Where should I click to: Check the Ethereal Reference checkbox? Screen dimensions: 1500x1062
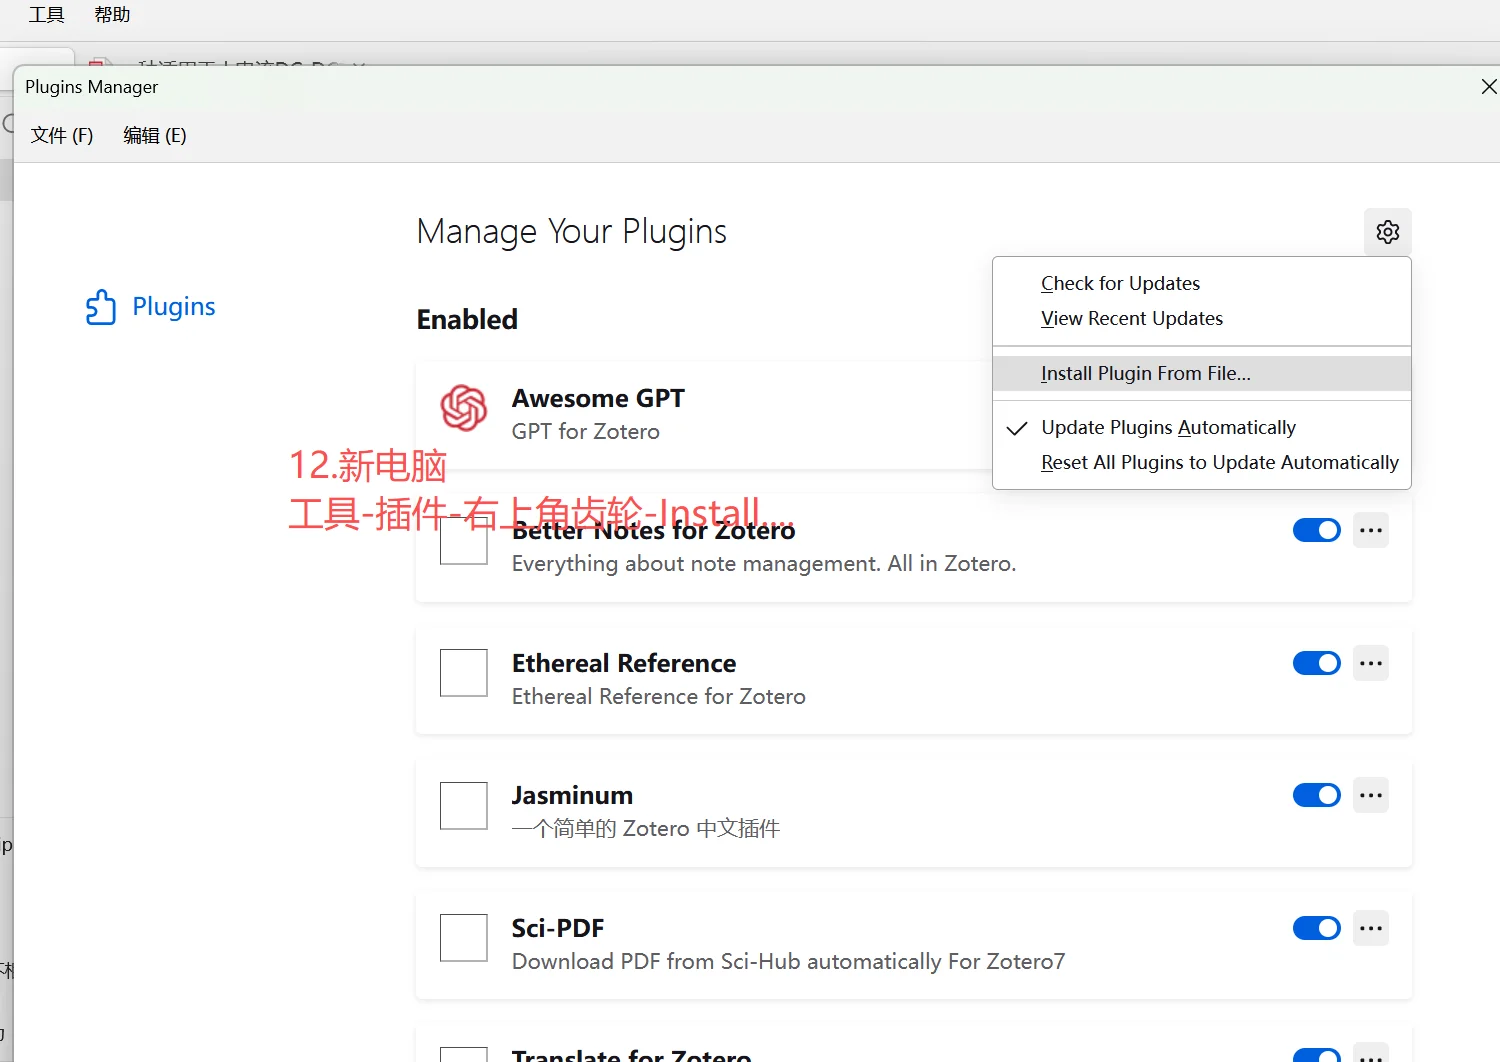463,673
